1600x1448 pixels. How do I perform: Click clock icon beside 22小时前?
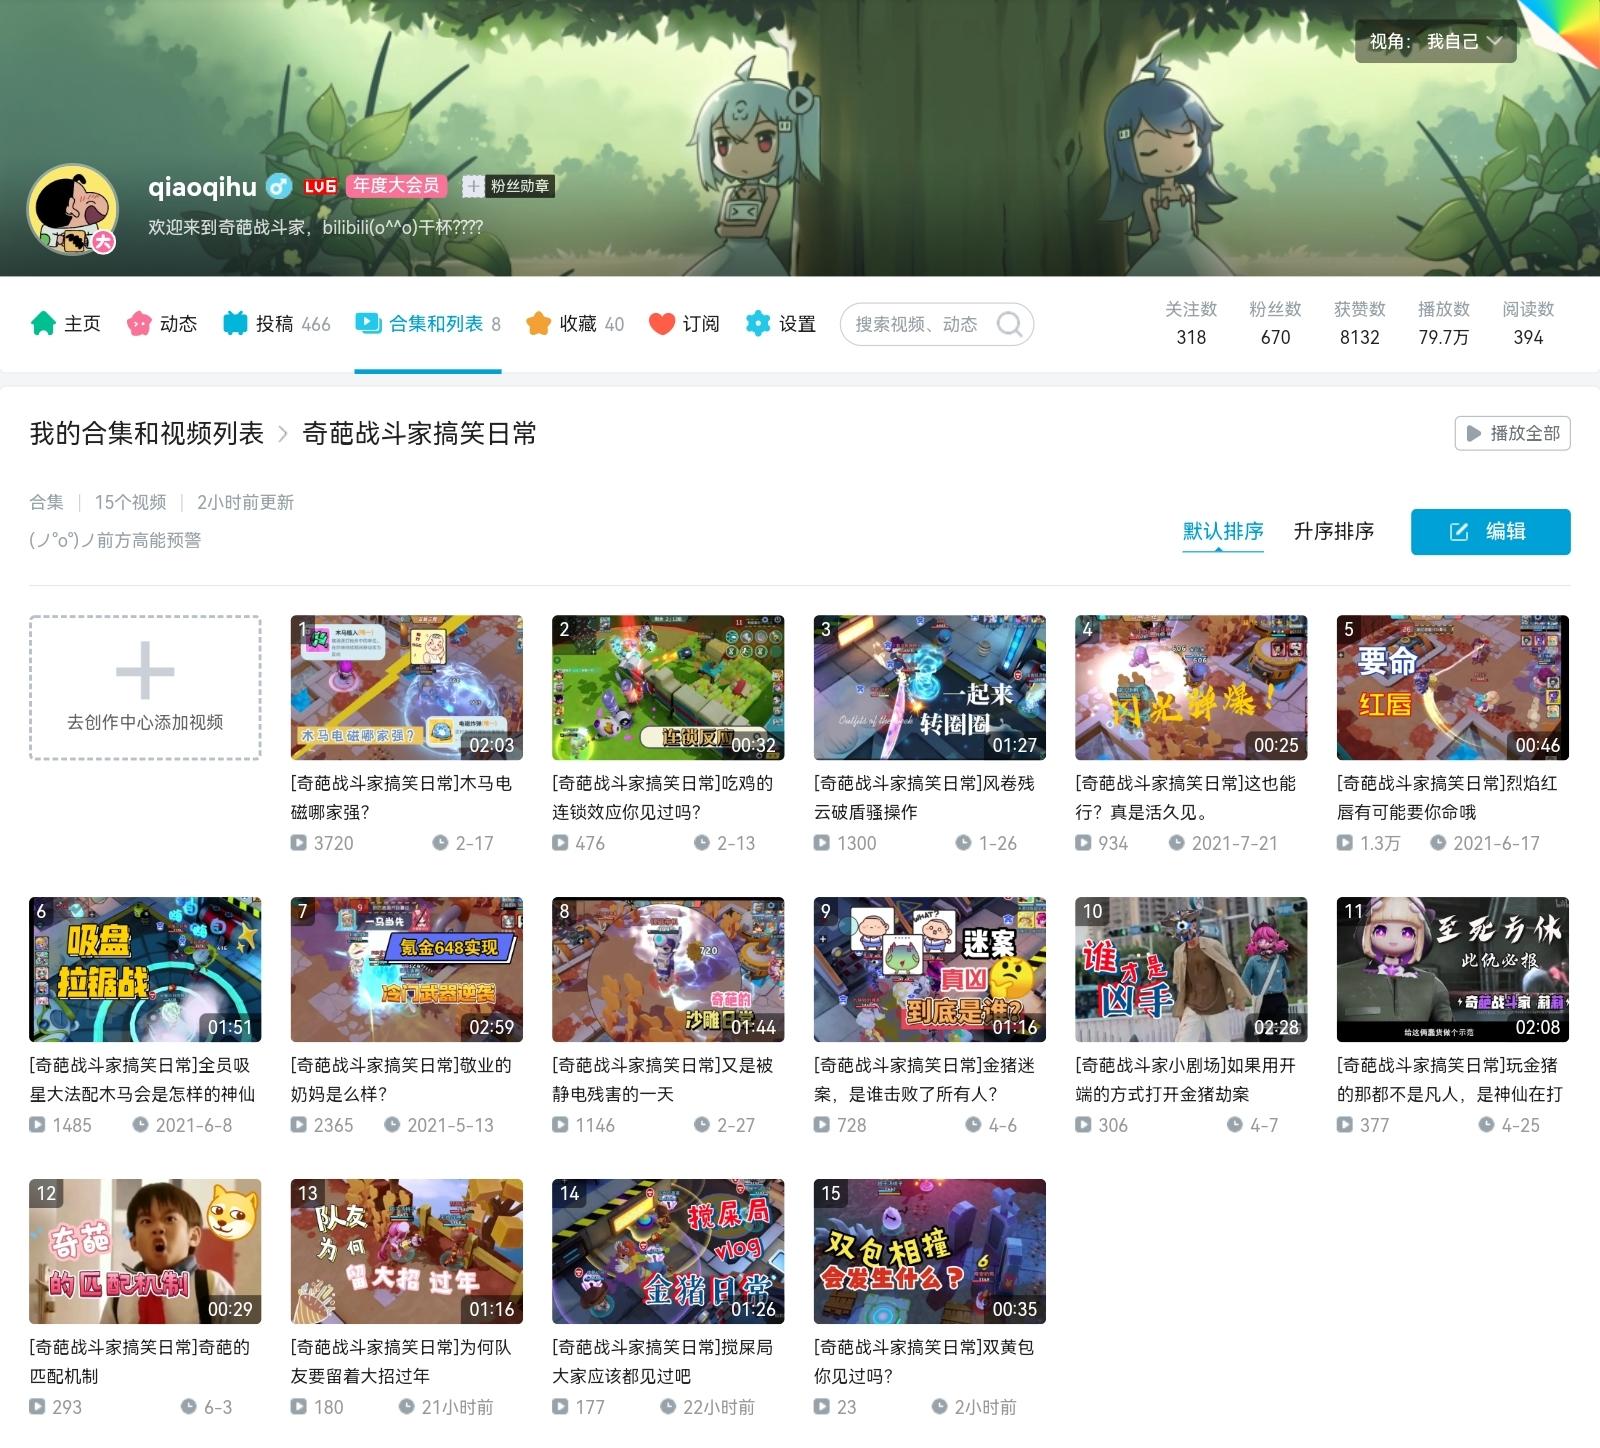pos(668,1407)
